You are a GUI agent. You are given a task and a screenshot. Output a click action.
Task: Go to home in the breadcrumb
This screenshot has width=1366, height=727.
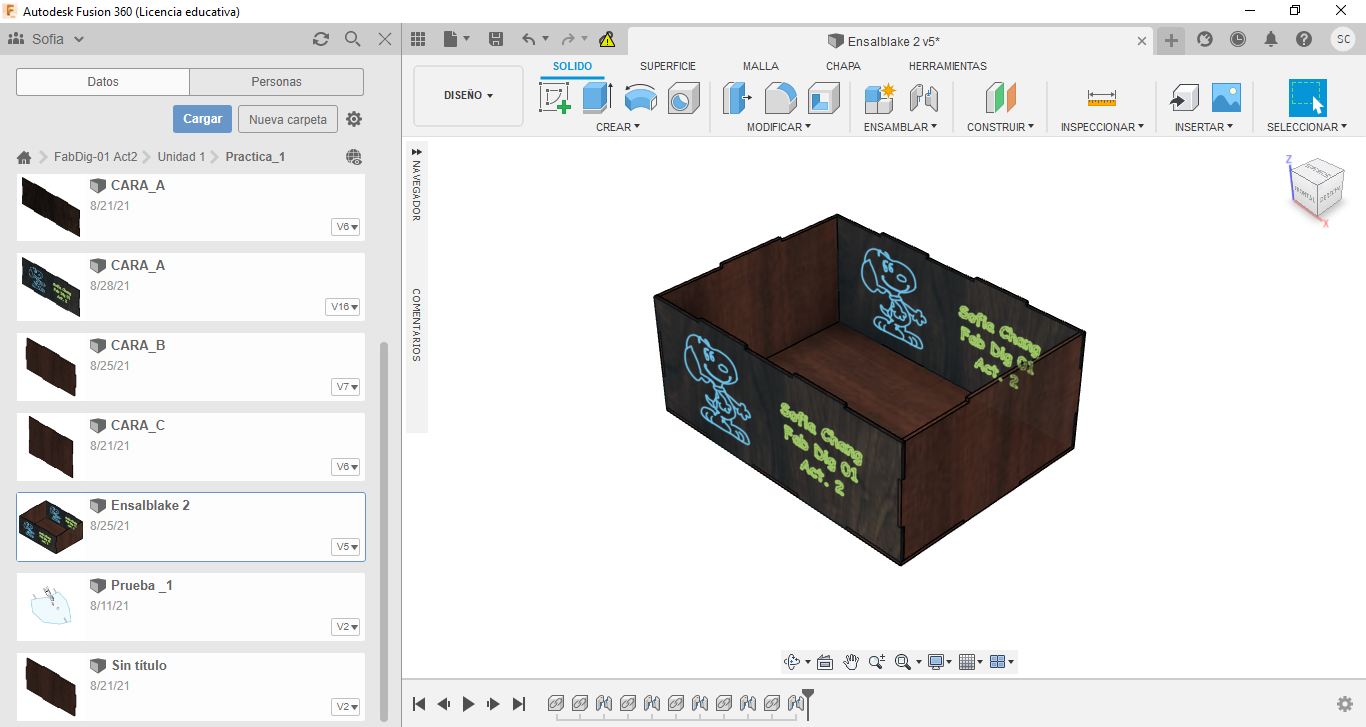tap(24, 157)
